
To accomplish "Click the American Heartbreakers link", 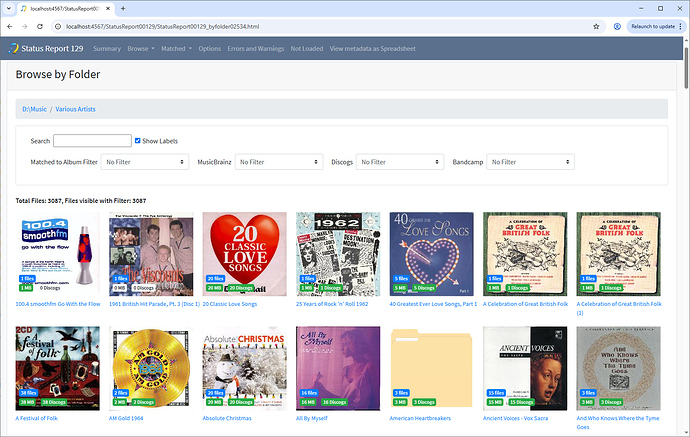I will 420,418.
